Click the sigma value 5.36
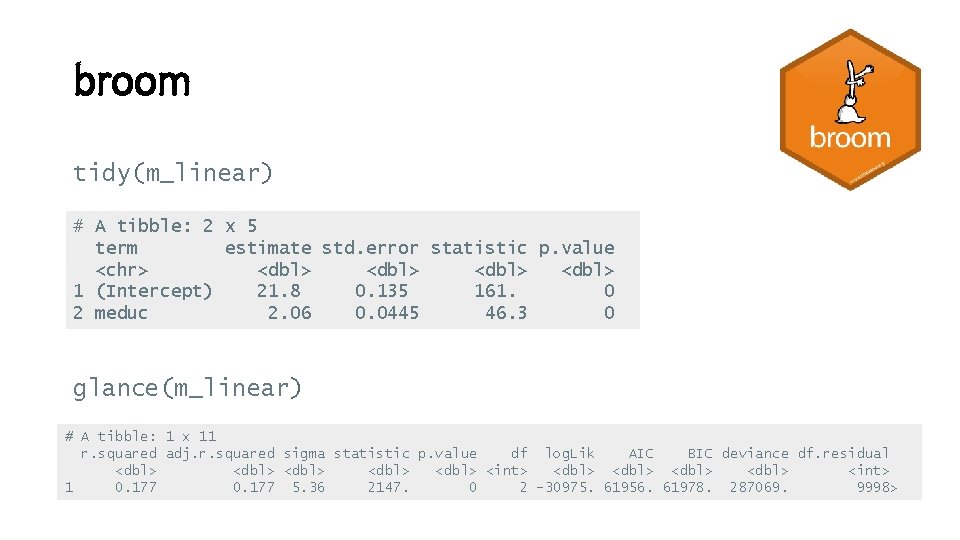The width and height of the screenshot is (960, 540). 308,487
